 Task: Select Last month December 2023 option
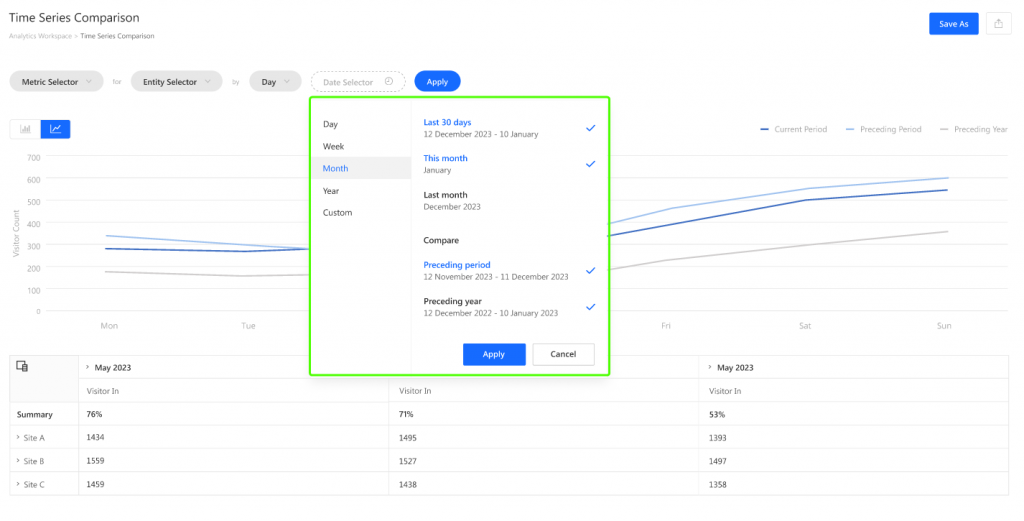click(x=452, y=200)
